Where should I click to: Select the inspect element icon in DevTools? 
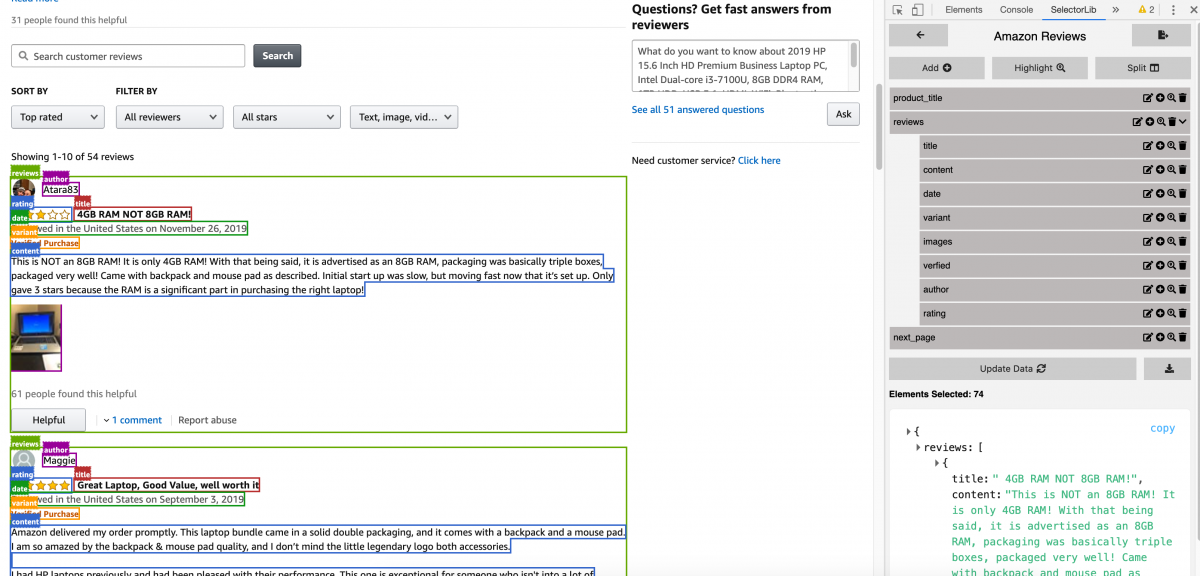895,9
